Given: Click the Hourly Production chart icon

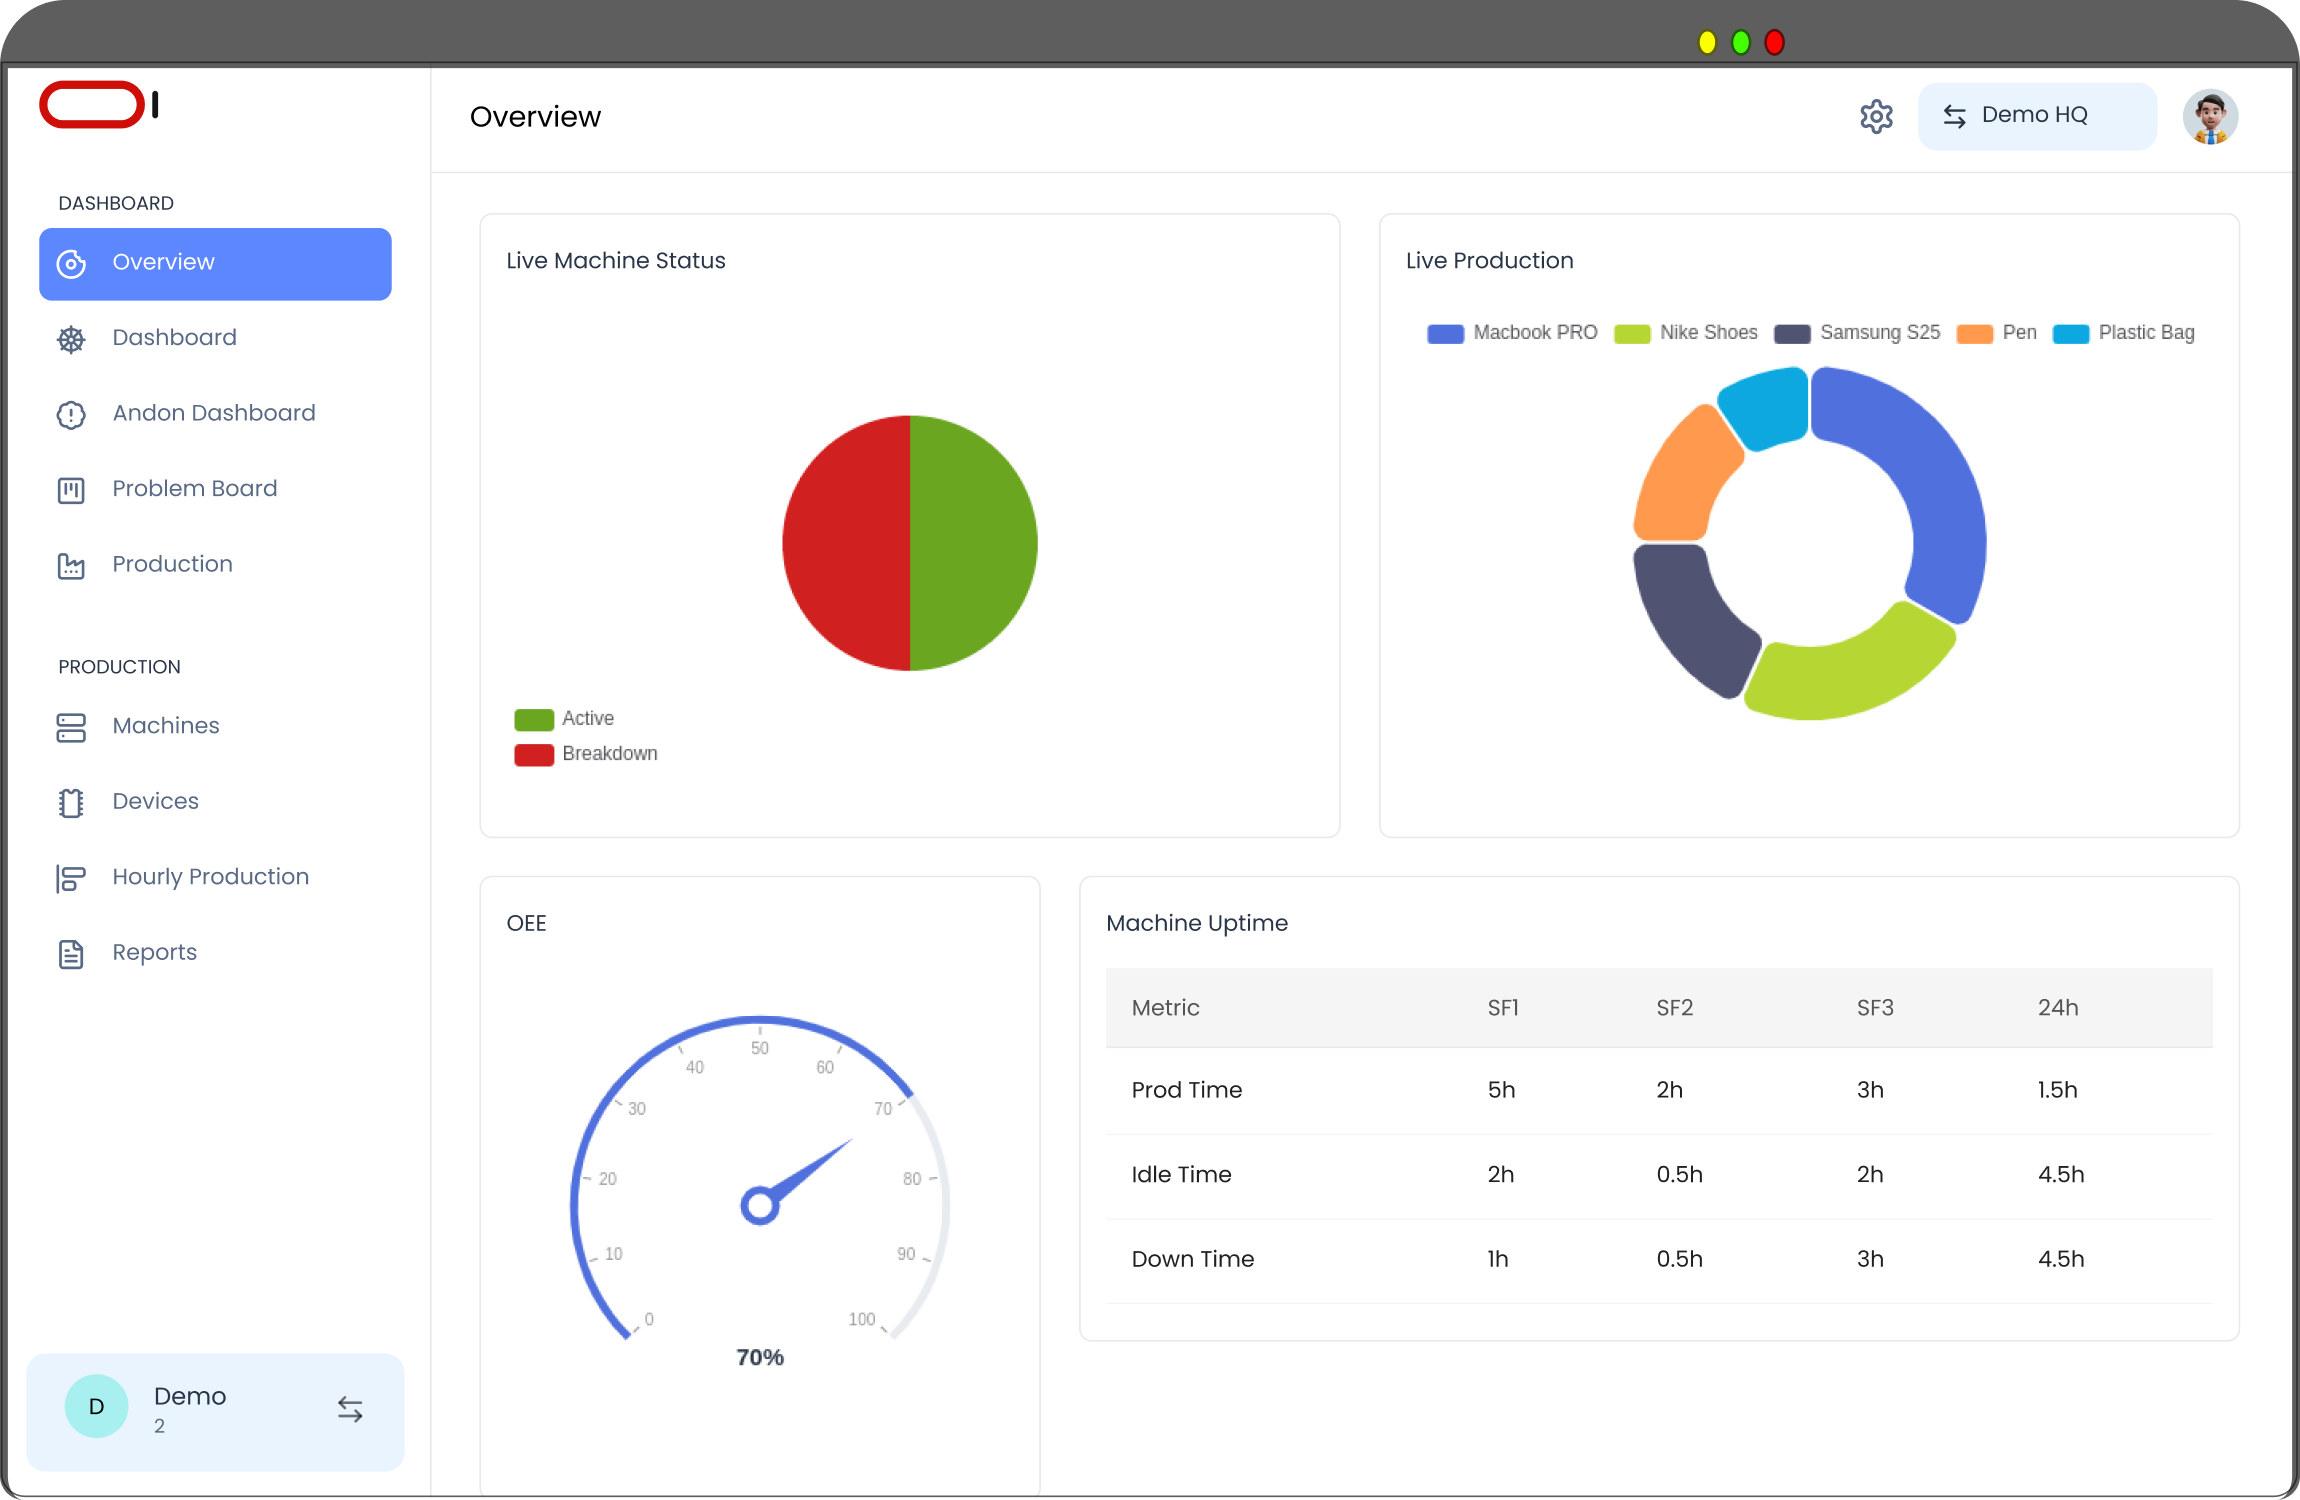Looking at the screenshot, I should click(70, 878).
